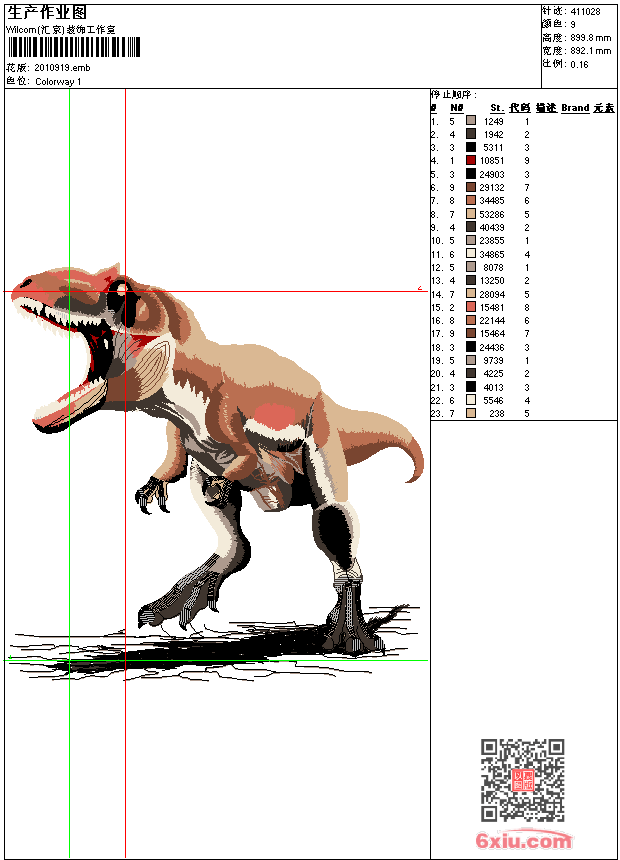
Task: Click the 生产作业图 title heading
Action: point(47,12)
